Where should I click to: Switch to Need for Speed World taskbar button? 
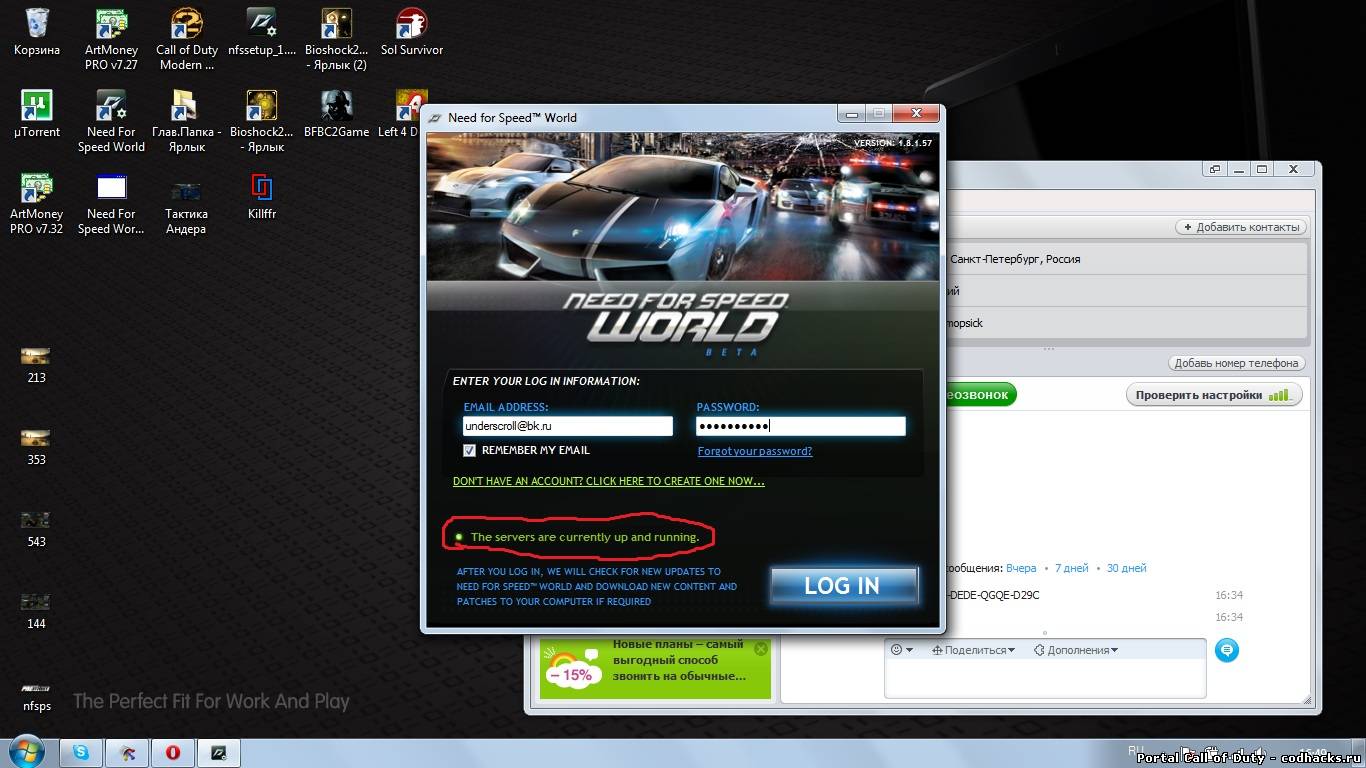click(218, 752)
